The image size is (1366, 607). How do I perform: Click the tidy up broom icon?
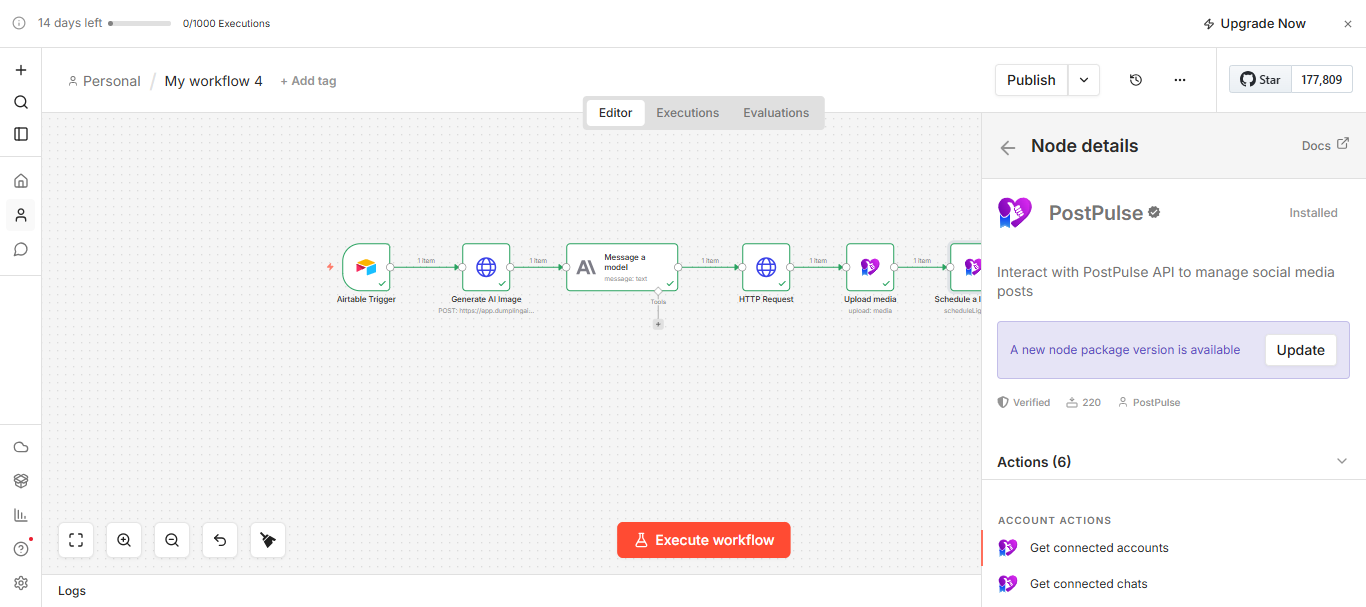(x=268, y=540)
